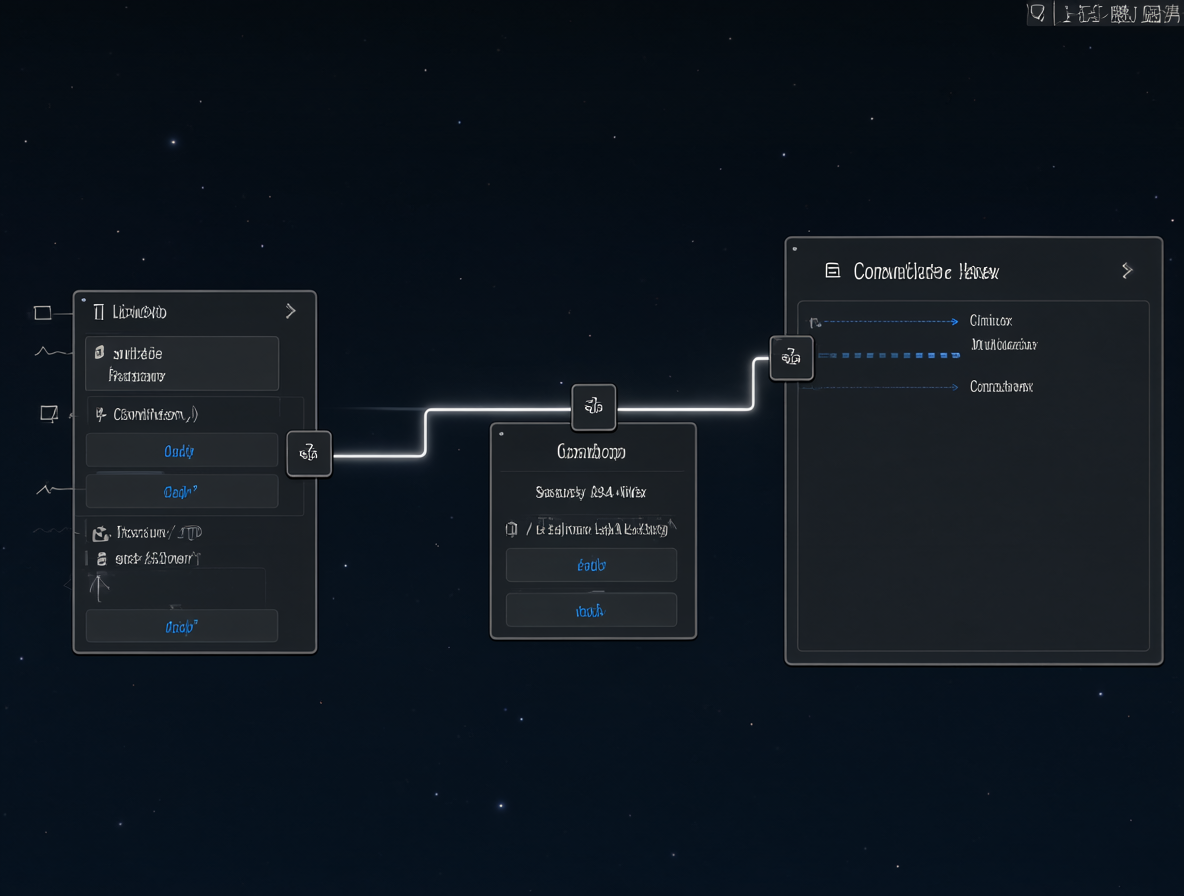Click the upper blue button in middle node
The image size is (1184, 896).
[x=591, y=565]
